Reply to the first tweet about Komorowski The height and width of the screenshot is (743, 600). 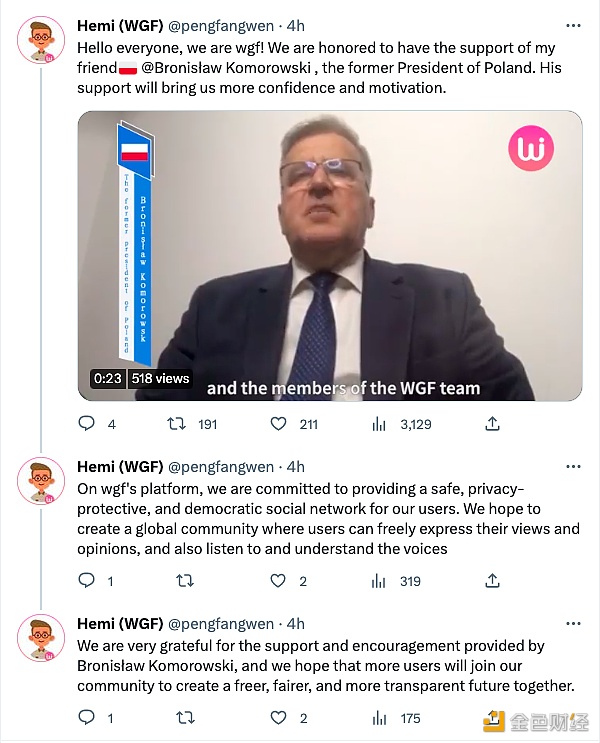87,424
